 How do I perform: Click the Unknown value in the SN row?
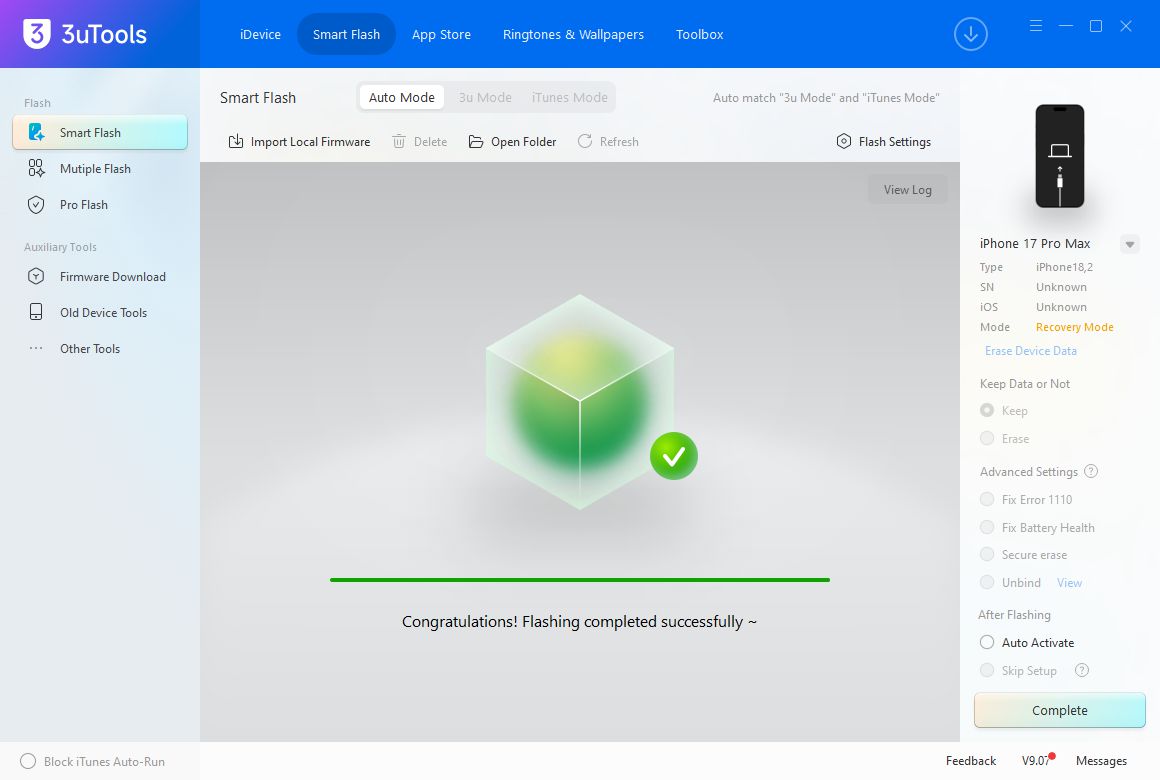tap(1061, 287)
